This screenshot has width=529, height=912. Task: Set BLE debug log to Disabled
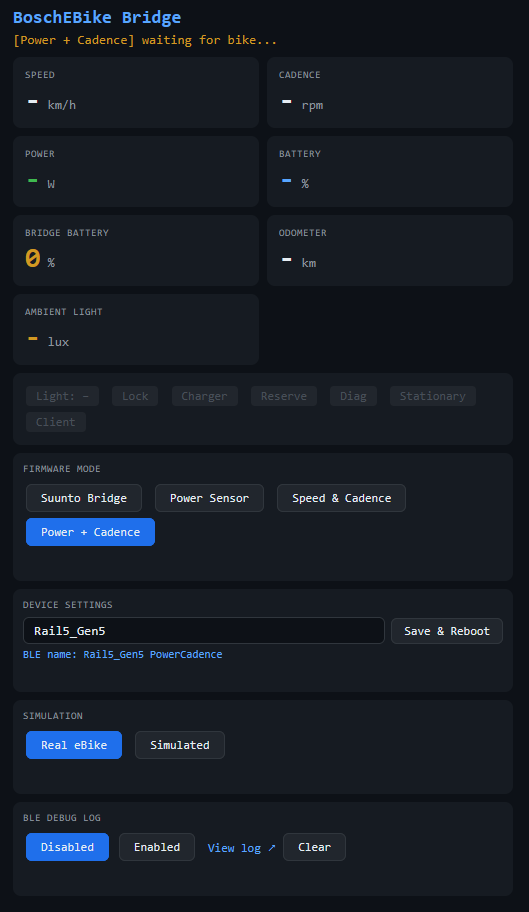pyautogui.click(x=67, y=847)
